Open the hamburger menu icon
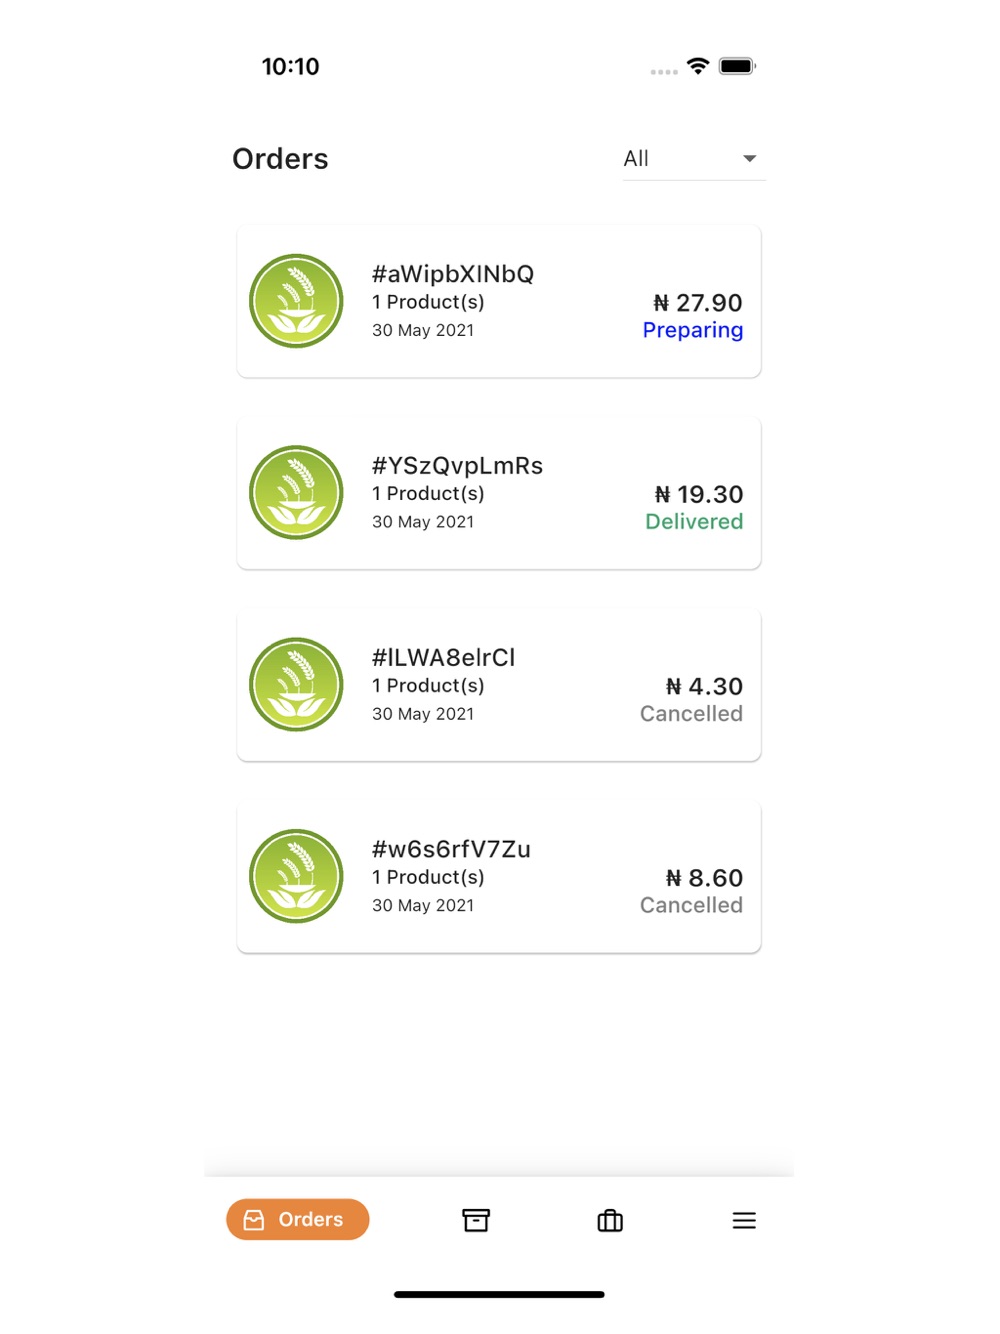Screen dimensions: 1000x1334 point(744,1220)
